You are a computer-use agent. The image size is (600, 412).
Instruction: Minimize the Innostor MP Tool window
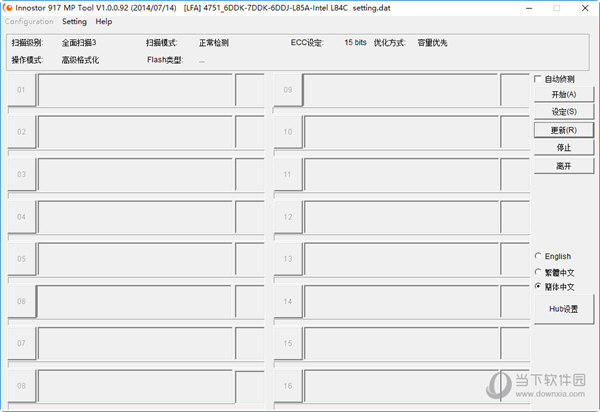click(529, 8)
